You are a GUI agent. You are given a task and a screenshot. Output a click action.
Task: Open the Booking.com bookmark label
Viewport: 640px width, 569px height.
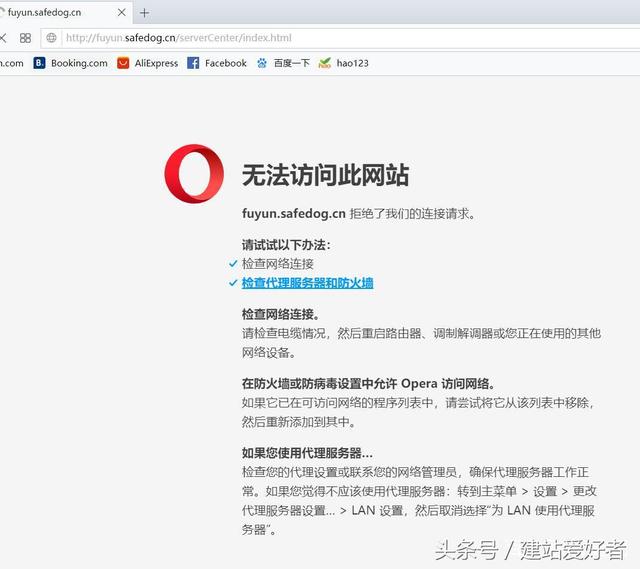point(79,63)
